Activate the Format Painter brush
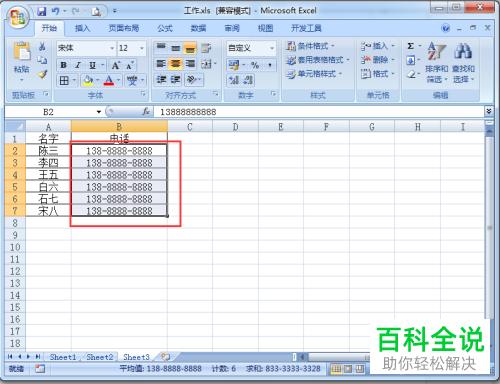The height and width of the screenshot is (384, 500). click(42, 74)
